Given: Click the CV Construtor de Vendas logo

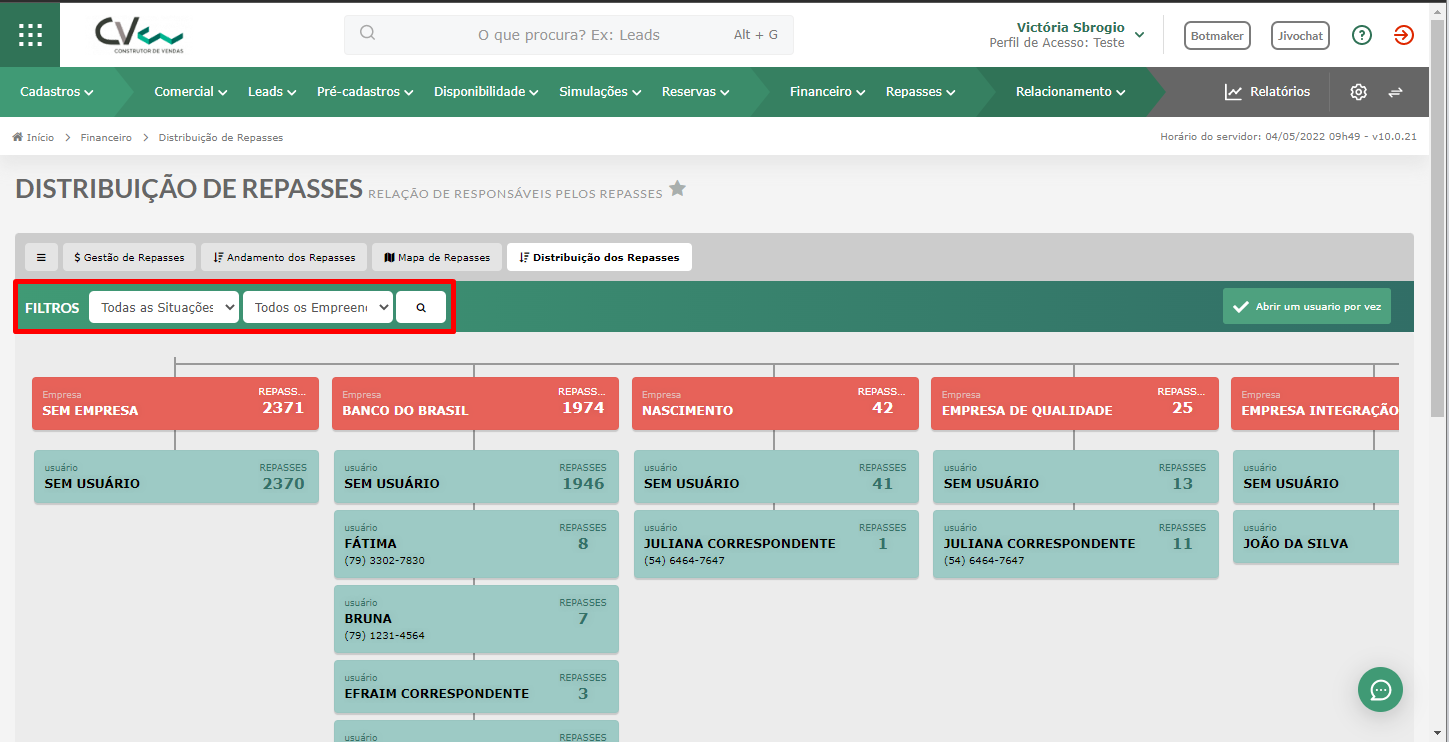Looking at the screenshot, I should [140, 35].
